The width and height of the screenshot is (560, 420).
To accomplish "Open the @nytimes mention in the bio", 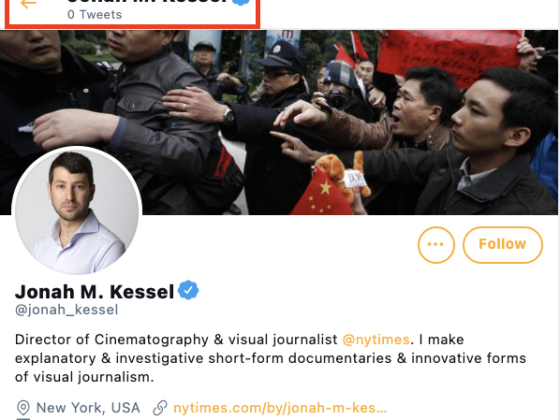I will point(376,339).
